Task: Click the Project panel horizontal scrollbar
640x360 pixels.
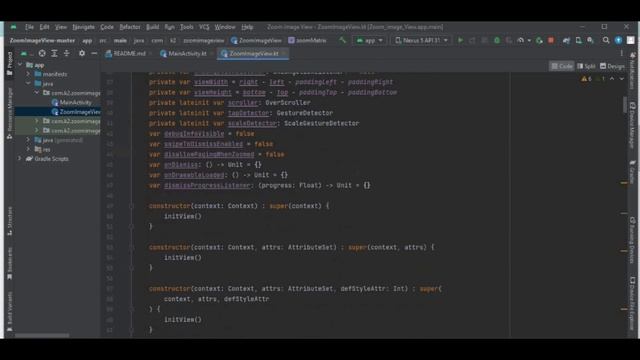Action: coord(42,336)
